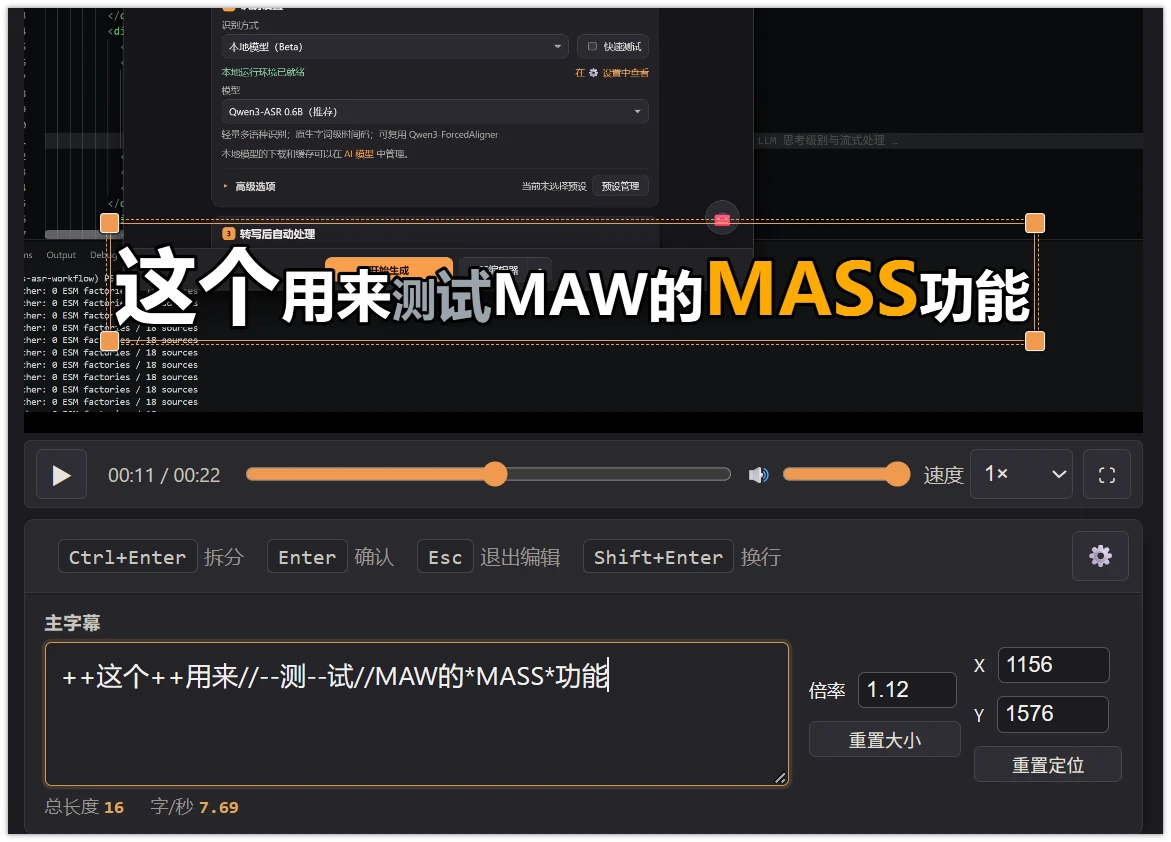
Task: Adjust the volume slider
Action: [x=846, y=474]
